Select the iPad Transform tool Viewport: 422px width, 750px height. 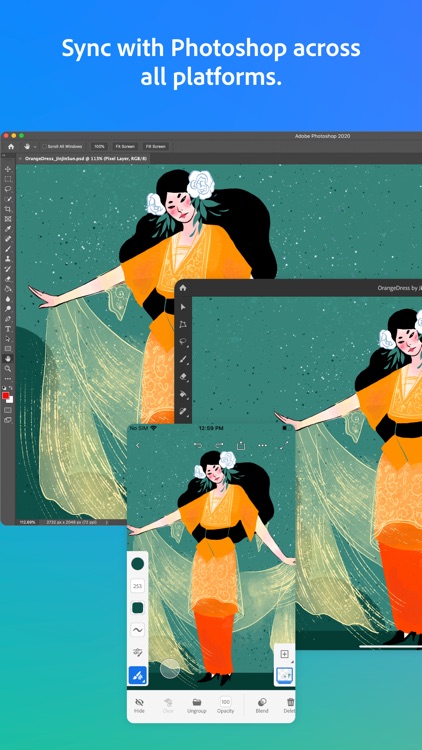click(x=182, y=324)
